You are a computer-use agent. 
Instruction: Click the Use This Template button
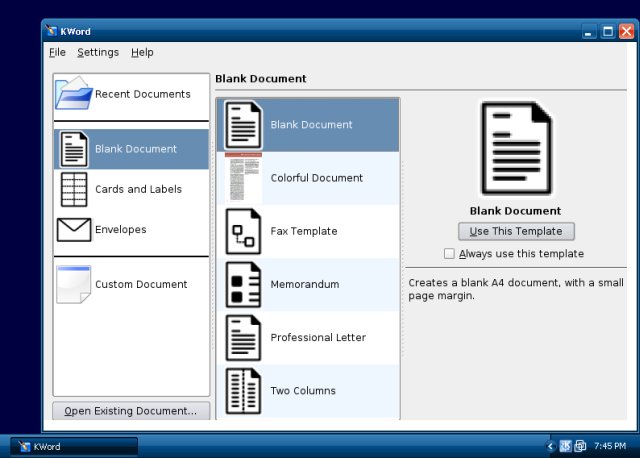tap(516, 231)
